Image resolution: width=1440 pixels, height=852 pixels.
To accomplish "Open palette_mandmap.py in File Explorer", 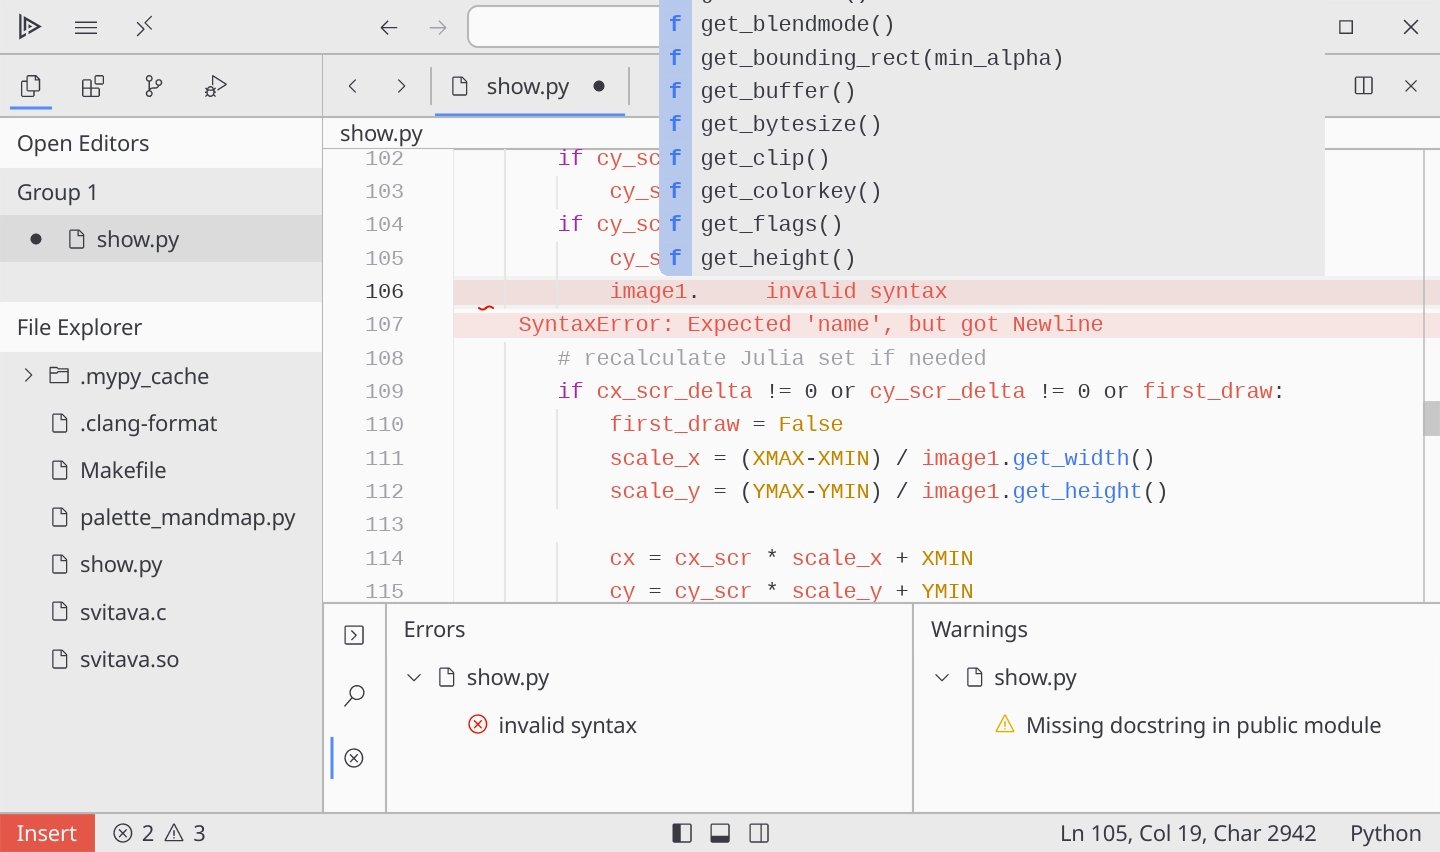I will point(187,518).
